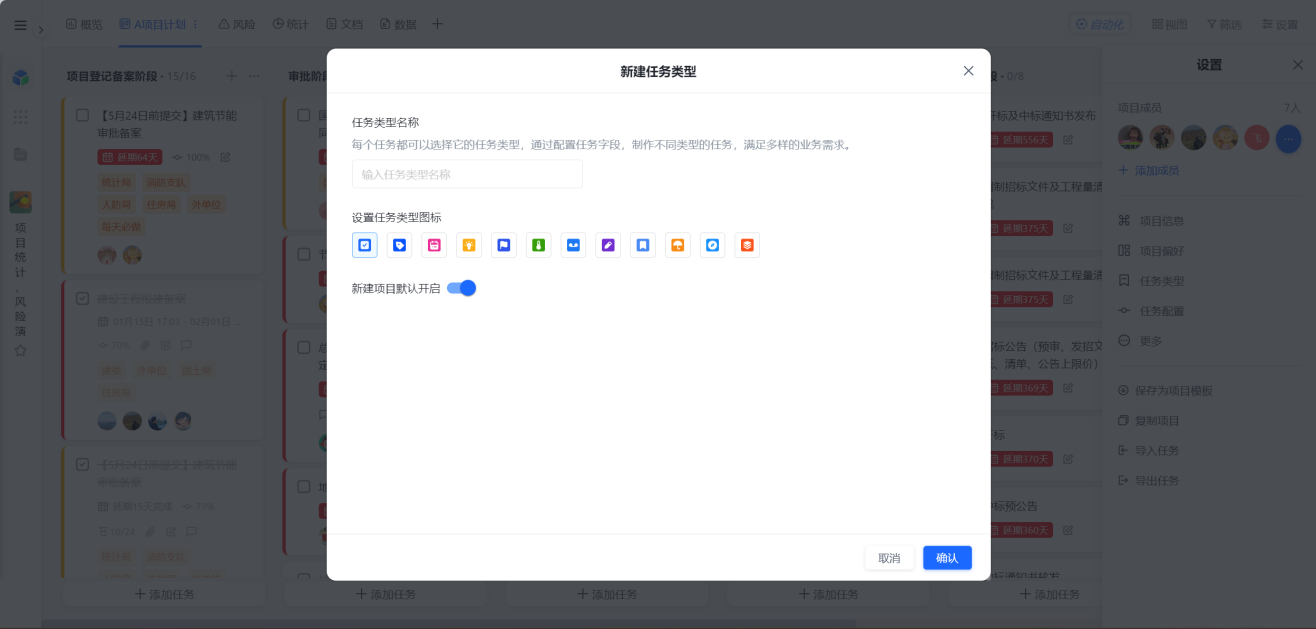Select the orange umbrella task type icon
The width and height of the screenshot is (1316, 629).
click(x=678, y=245)
